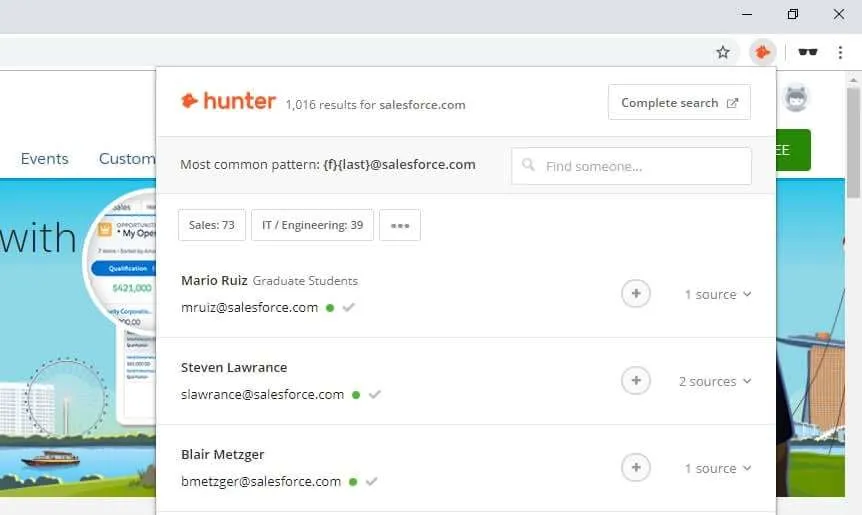Click the Hunter logo in popup

(228, 101)
